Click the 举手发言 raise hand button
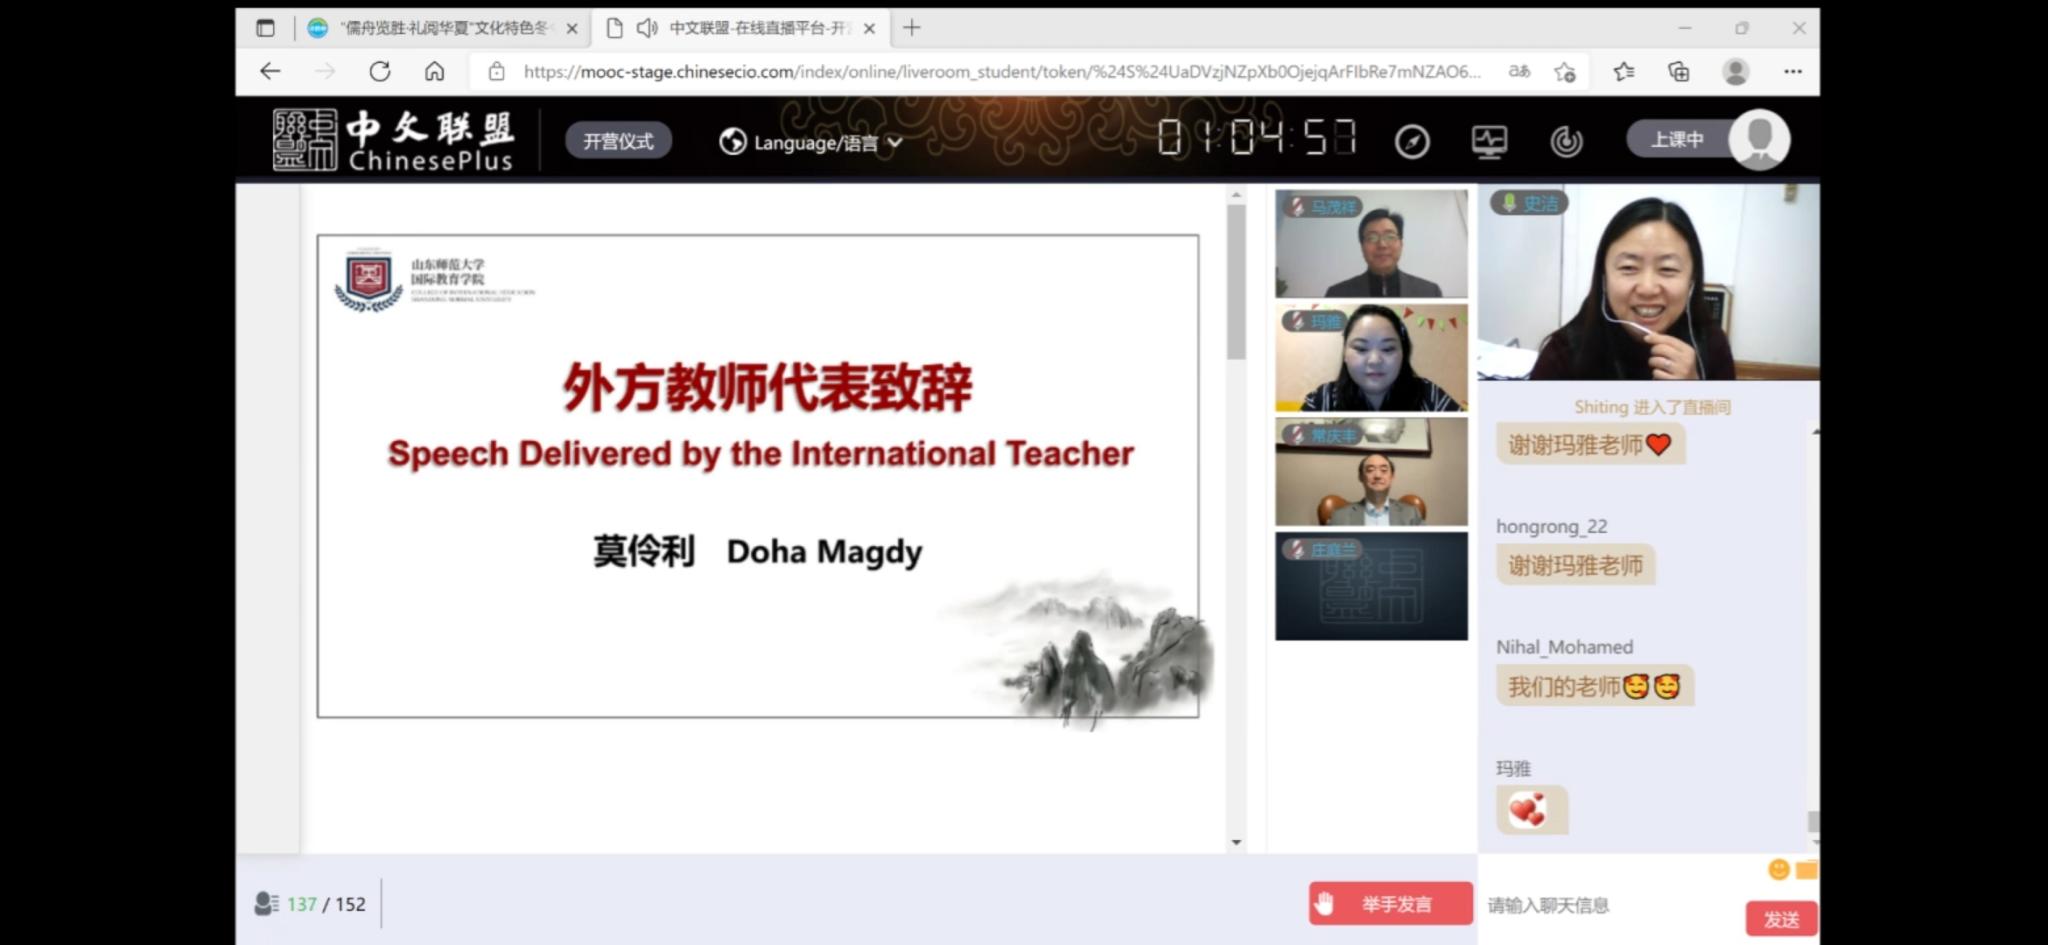 (1390, 904)
